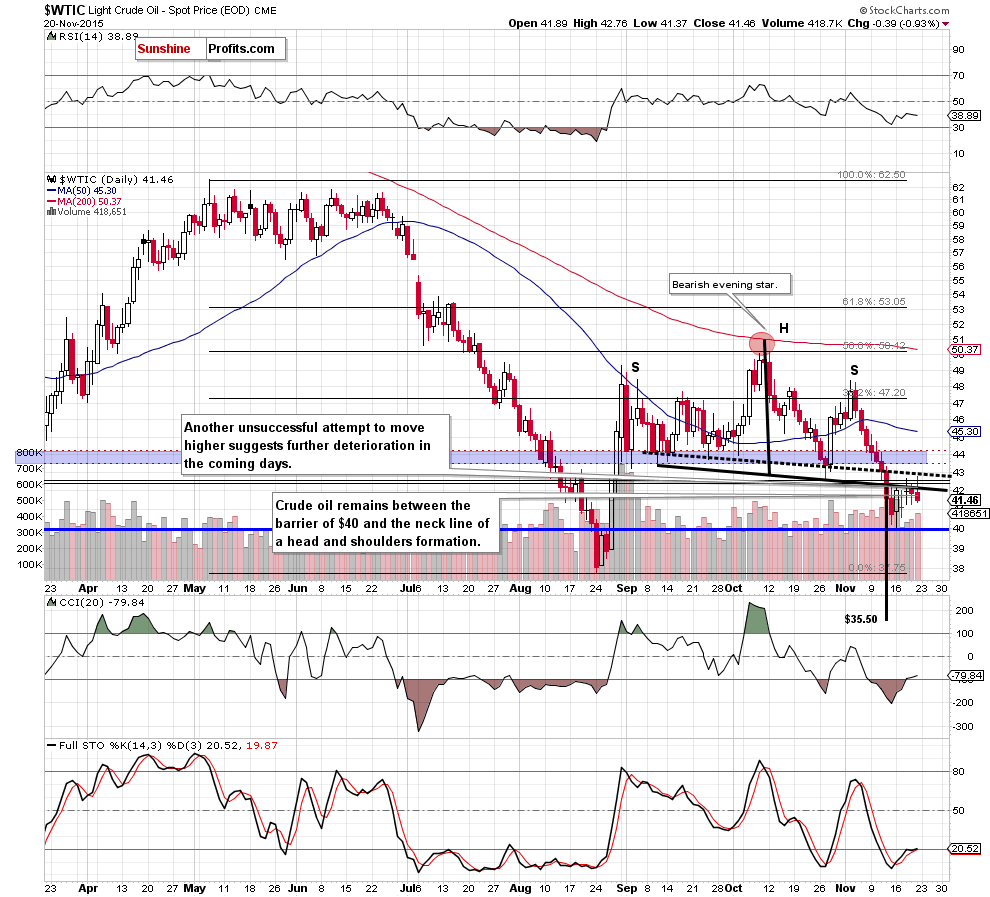Click the 800K volume axis label

coord(29,453)
